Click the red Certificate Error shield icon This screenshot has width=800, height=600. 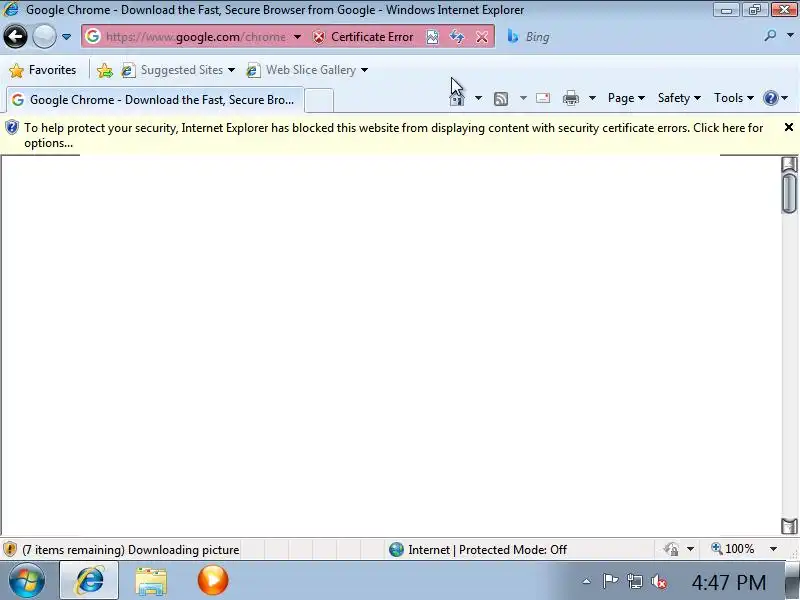pyautogui.click(x=319, y=37)
